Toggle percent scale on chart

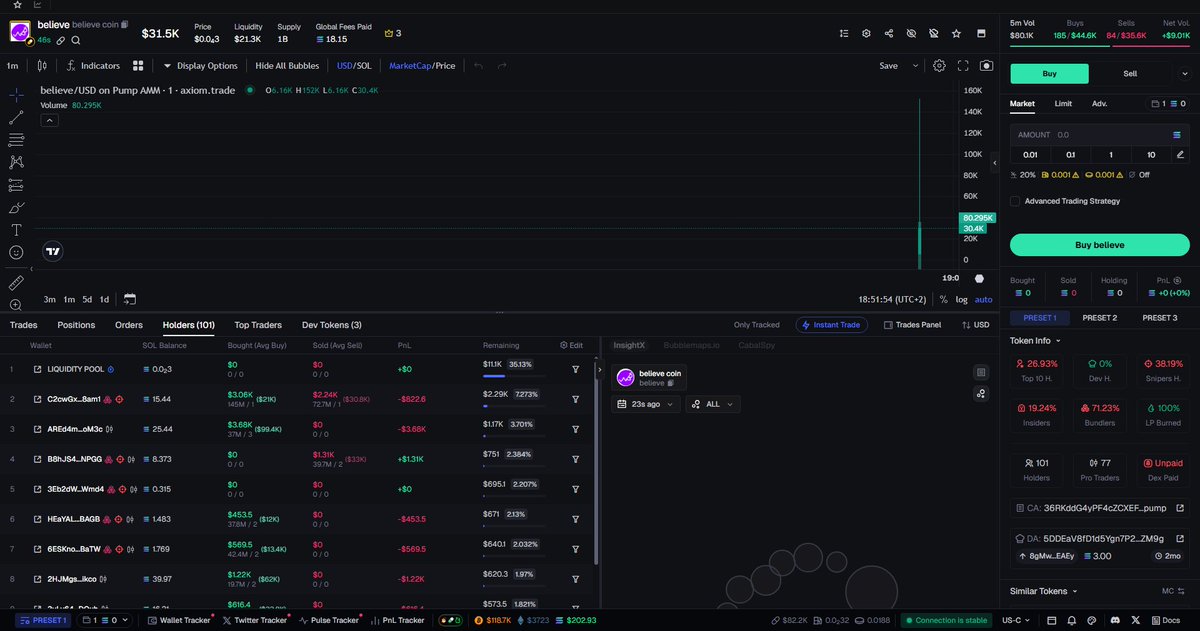(x=943, y=299)
